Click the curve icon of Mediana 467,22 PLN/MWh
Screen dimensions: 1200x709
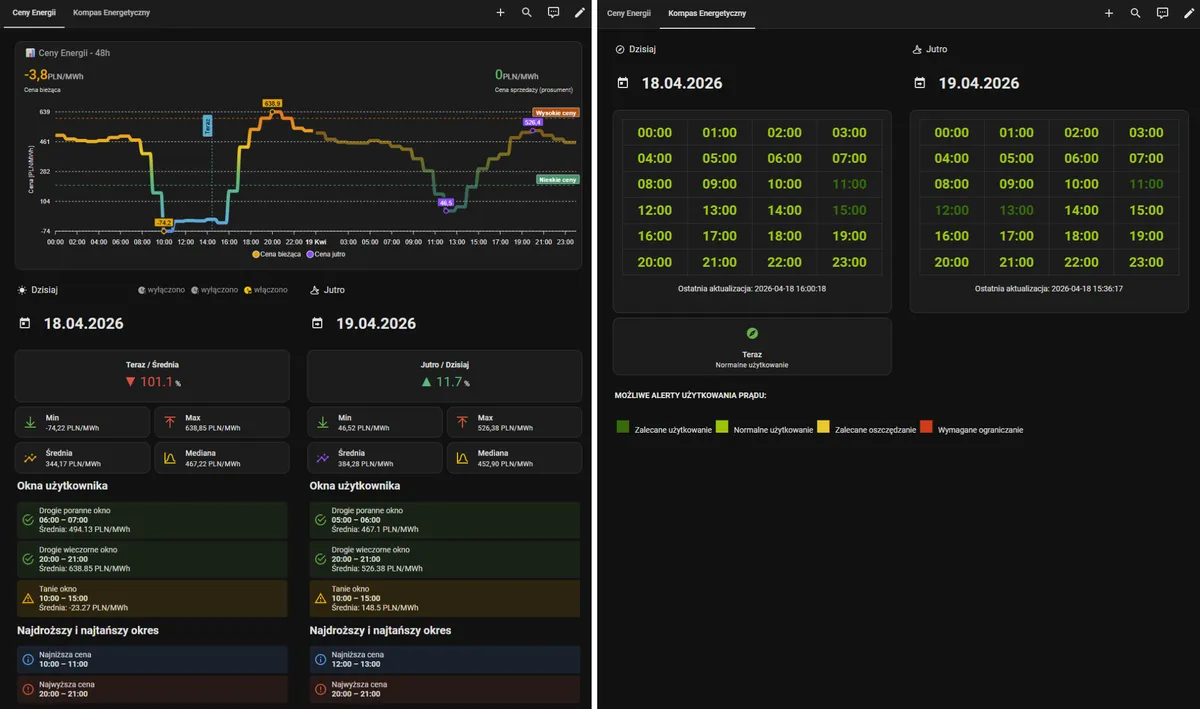coord(170,458)
